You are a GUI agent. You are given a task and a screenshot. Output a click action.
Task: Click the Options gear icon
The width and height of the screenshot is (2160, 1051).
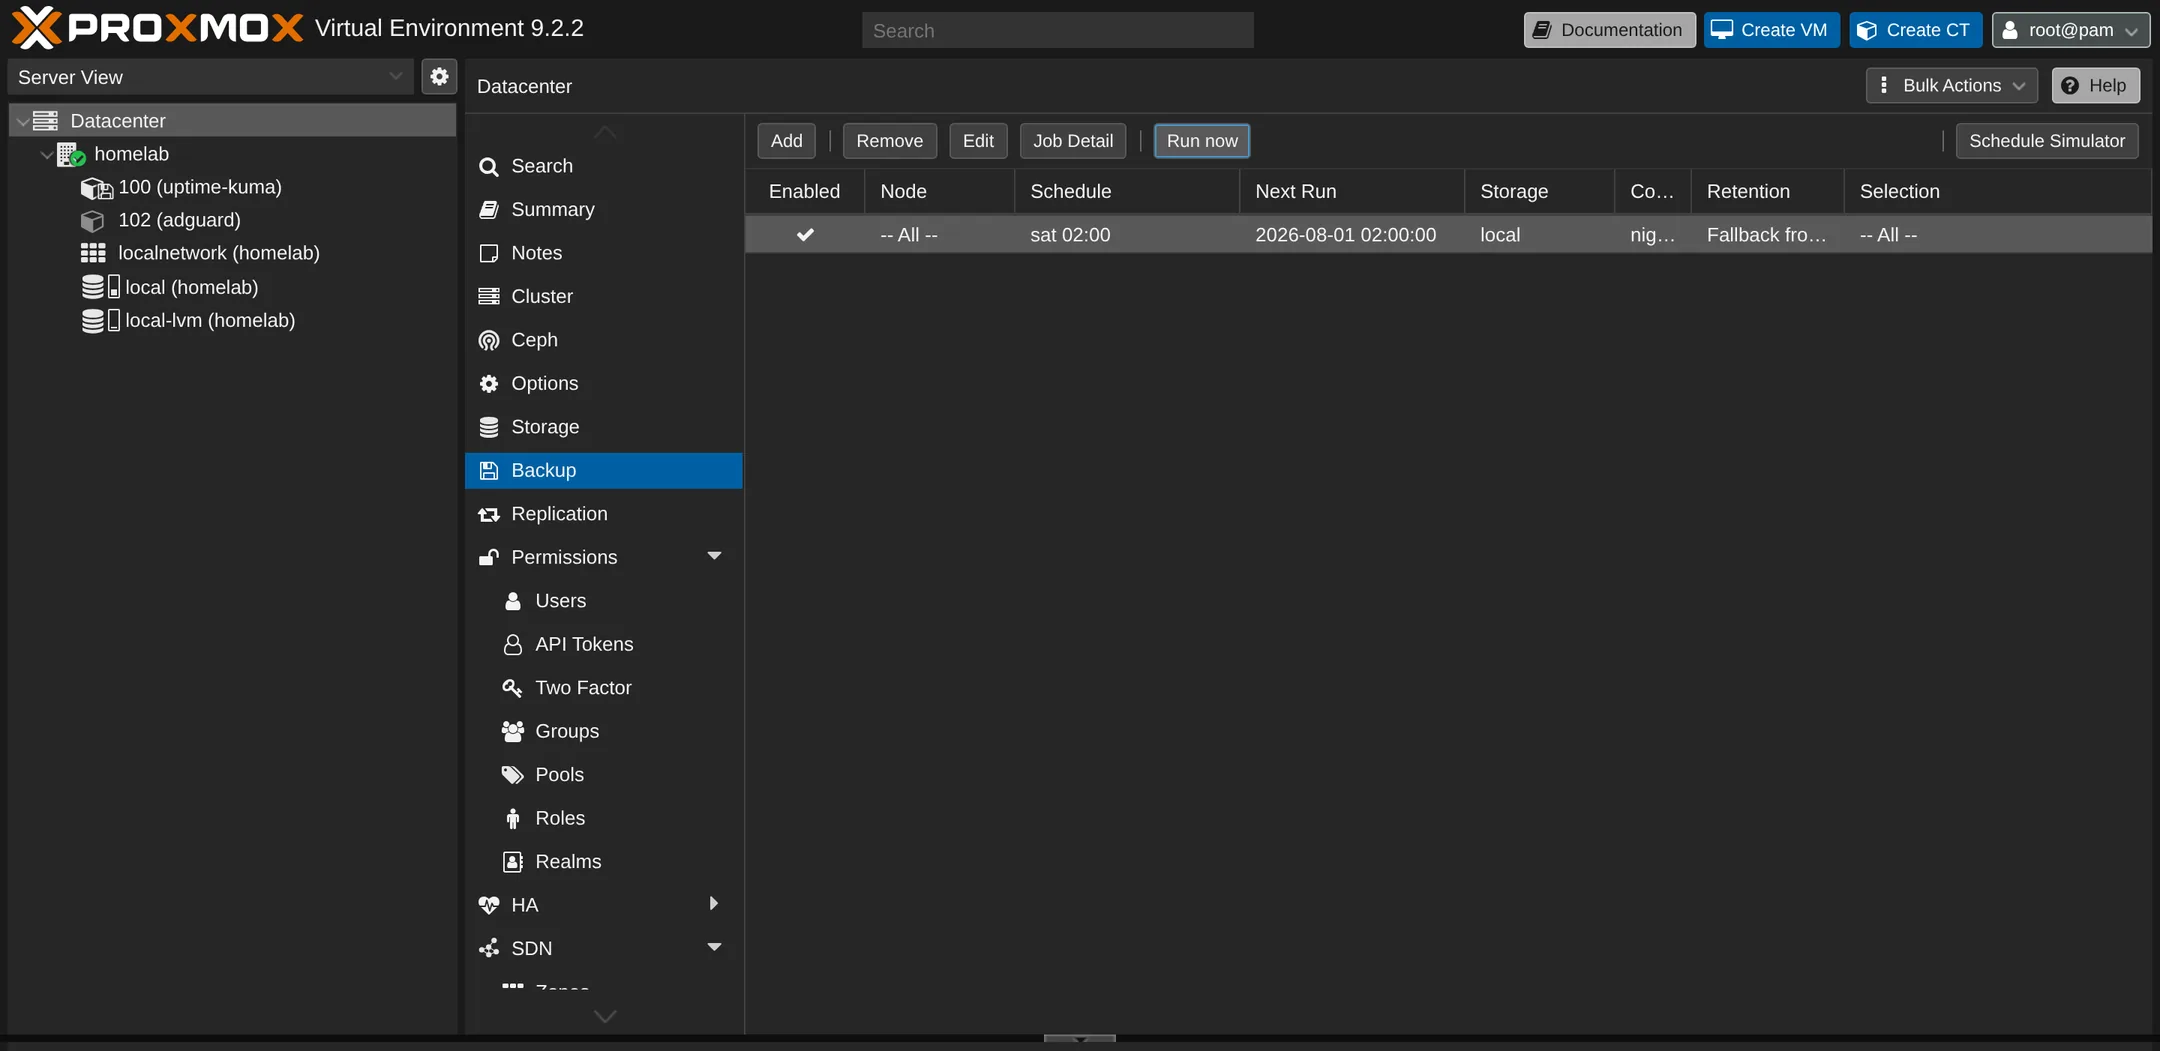[x=489, y=384]
